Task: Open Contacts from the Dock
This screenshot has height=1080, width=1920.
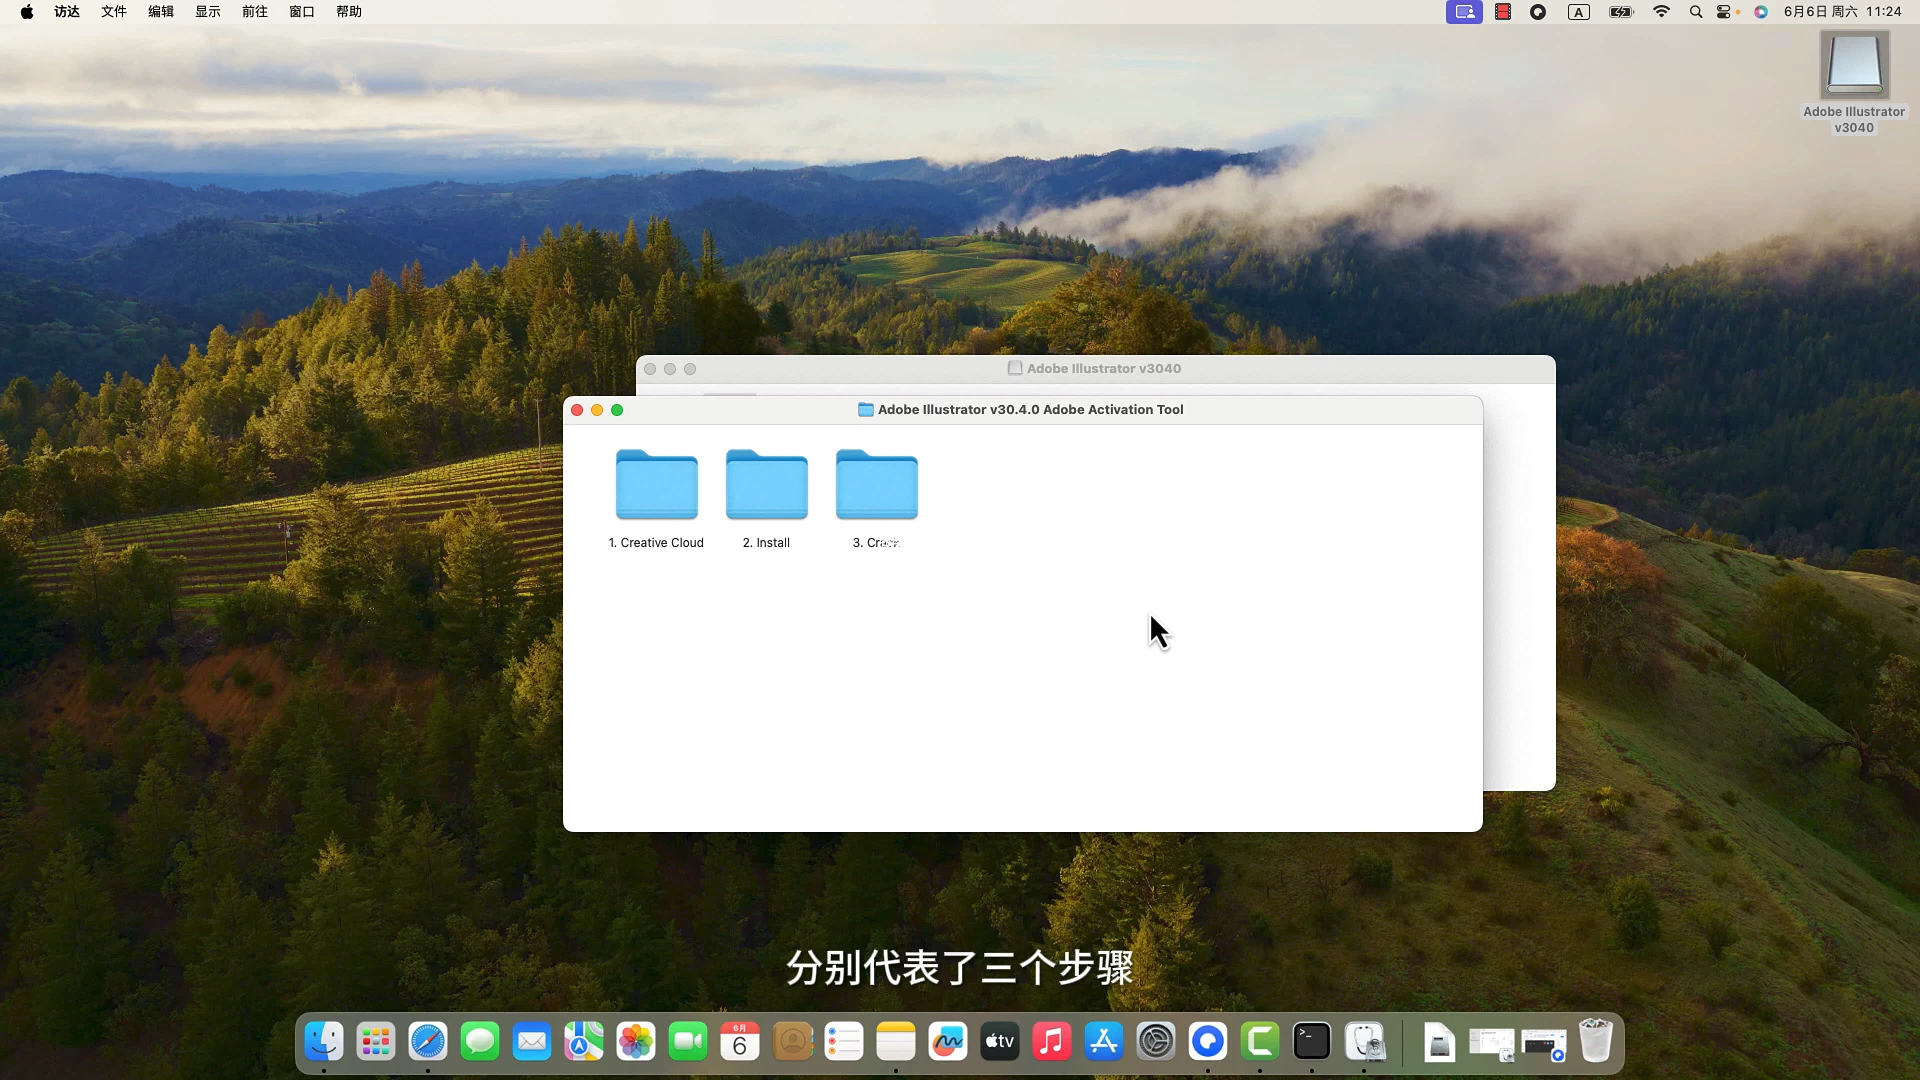Action: pos(792,1042)
